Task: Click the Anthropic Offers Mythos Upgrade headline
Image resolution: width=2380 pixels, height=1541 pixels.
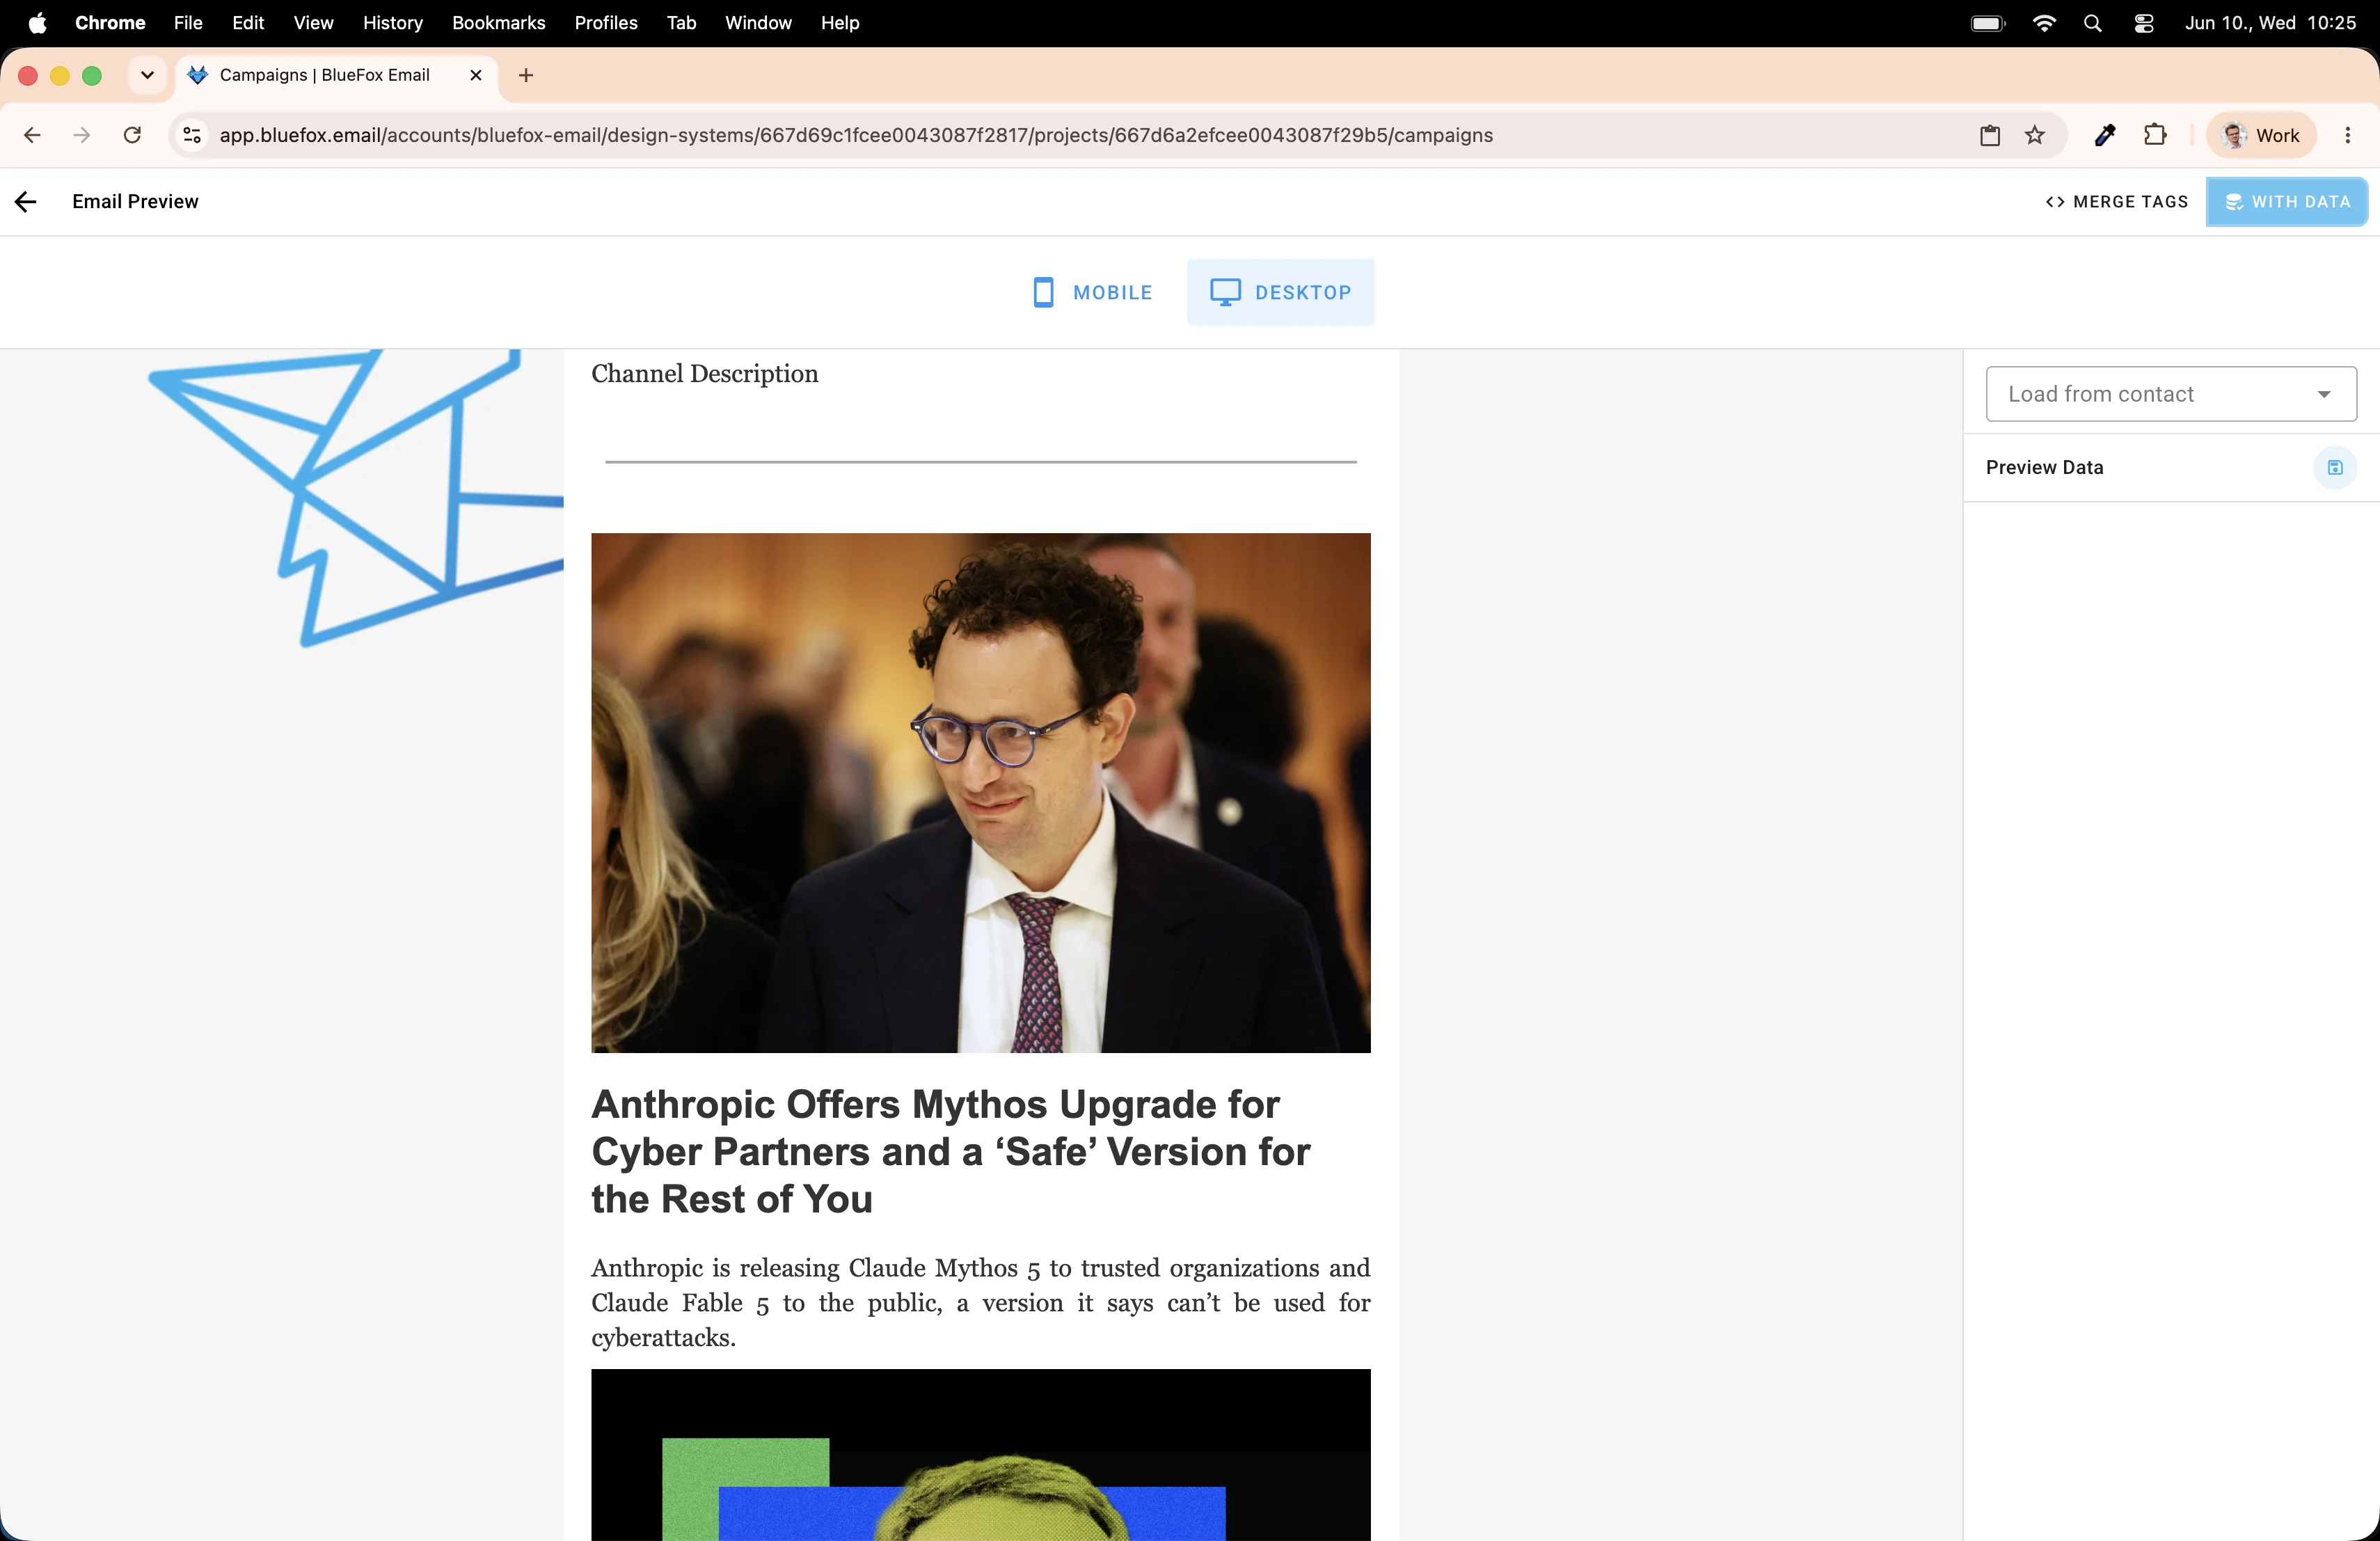Action: tap(950, 1151)
